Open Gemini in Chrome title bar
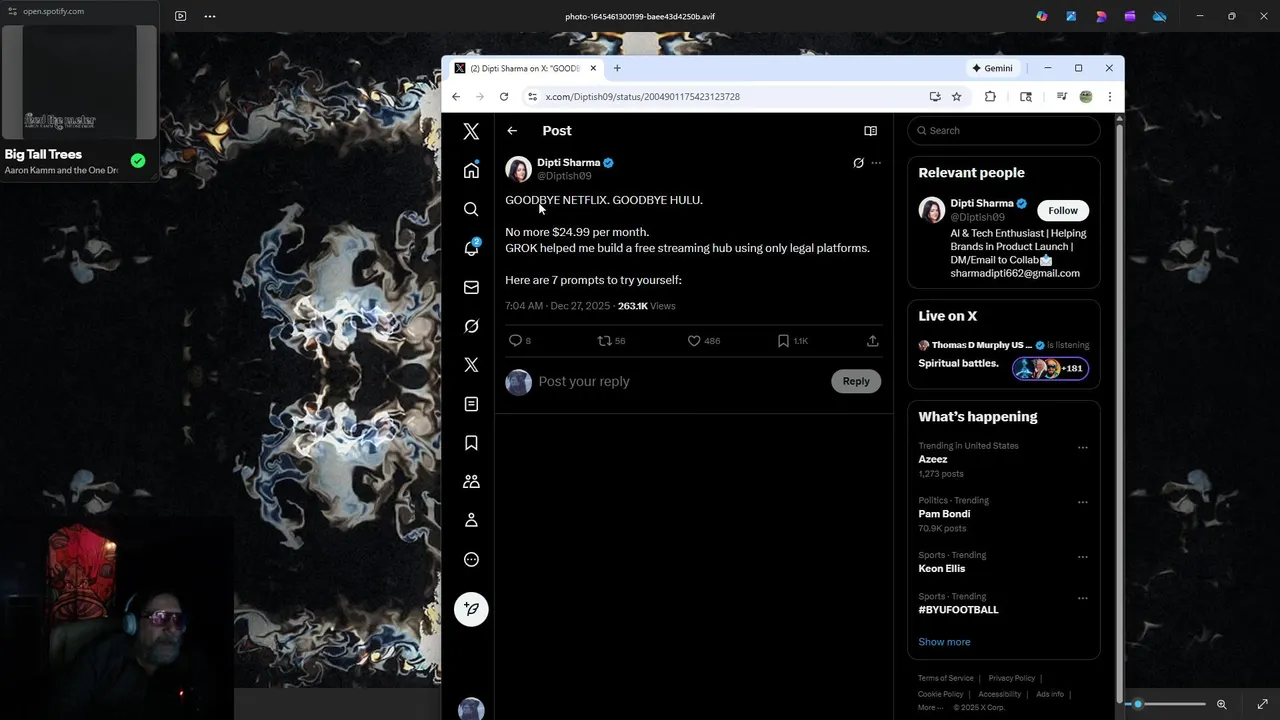 [992, 68]
